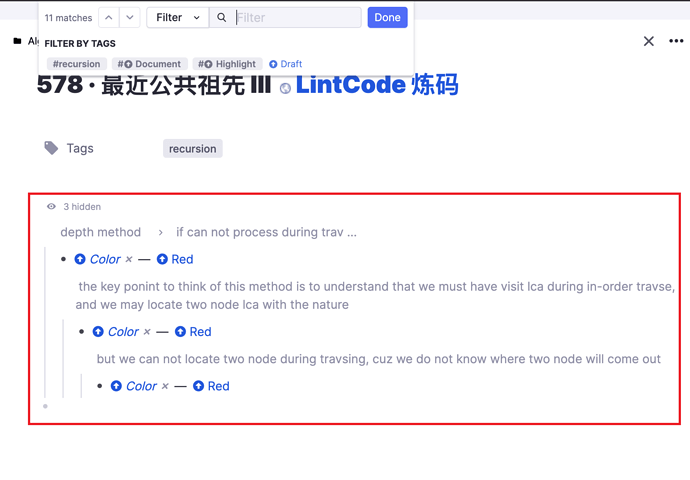Click bullet of the third Color row

(x=100, y=386)
